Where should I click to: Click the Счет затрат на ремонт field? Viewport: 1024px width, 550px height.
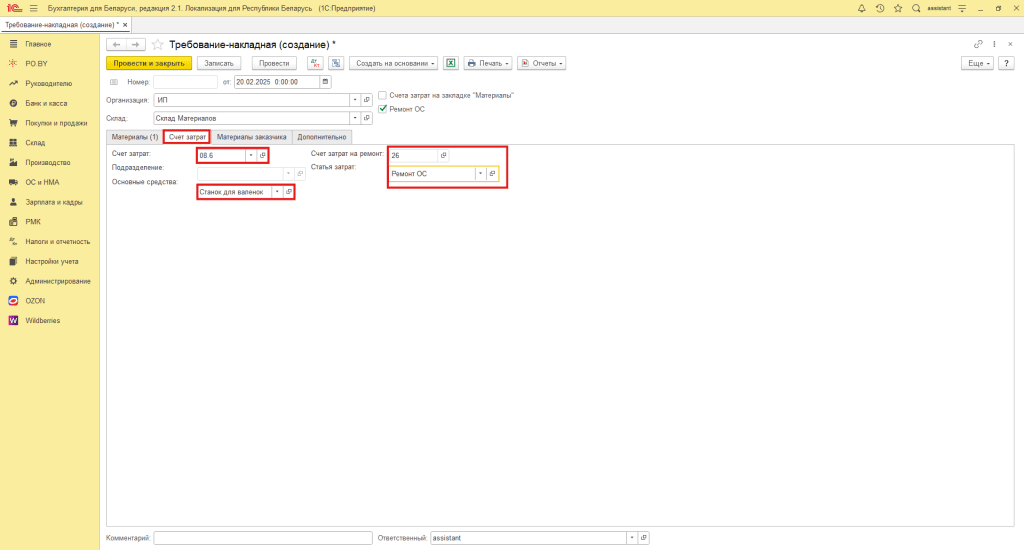point(413,155)
